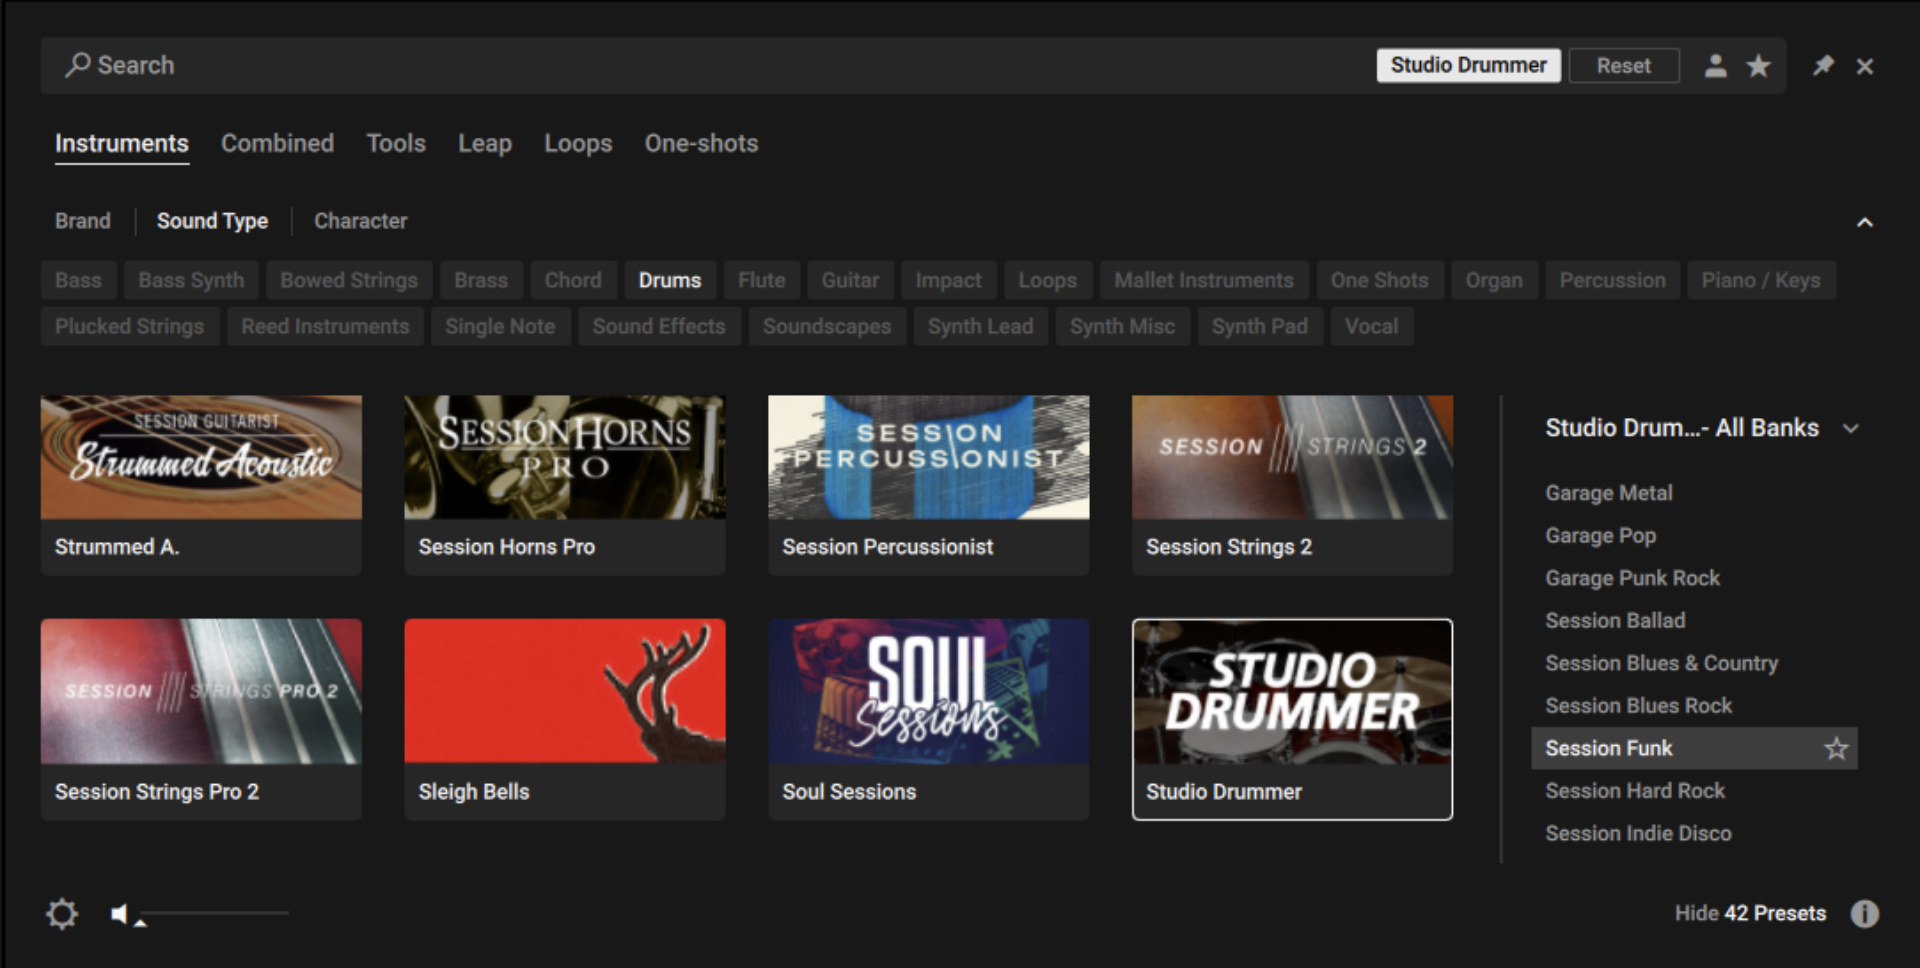Favorite the Session Funk preset star
1920x968 pixels.
click(x=1836, y=748)
